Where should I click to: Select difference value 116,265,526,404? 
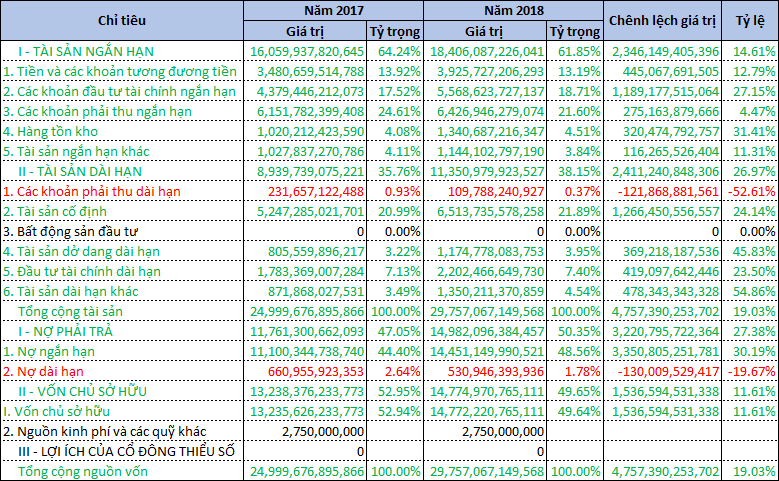(671, 152)
